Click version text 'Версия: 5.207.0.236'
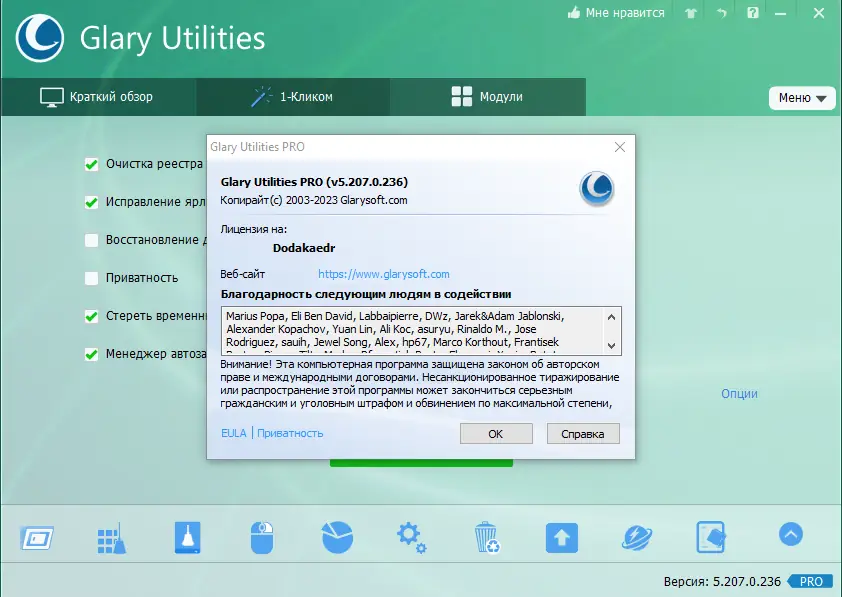This screenshot has width=842, height=597. (722, 581)
